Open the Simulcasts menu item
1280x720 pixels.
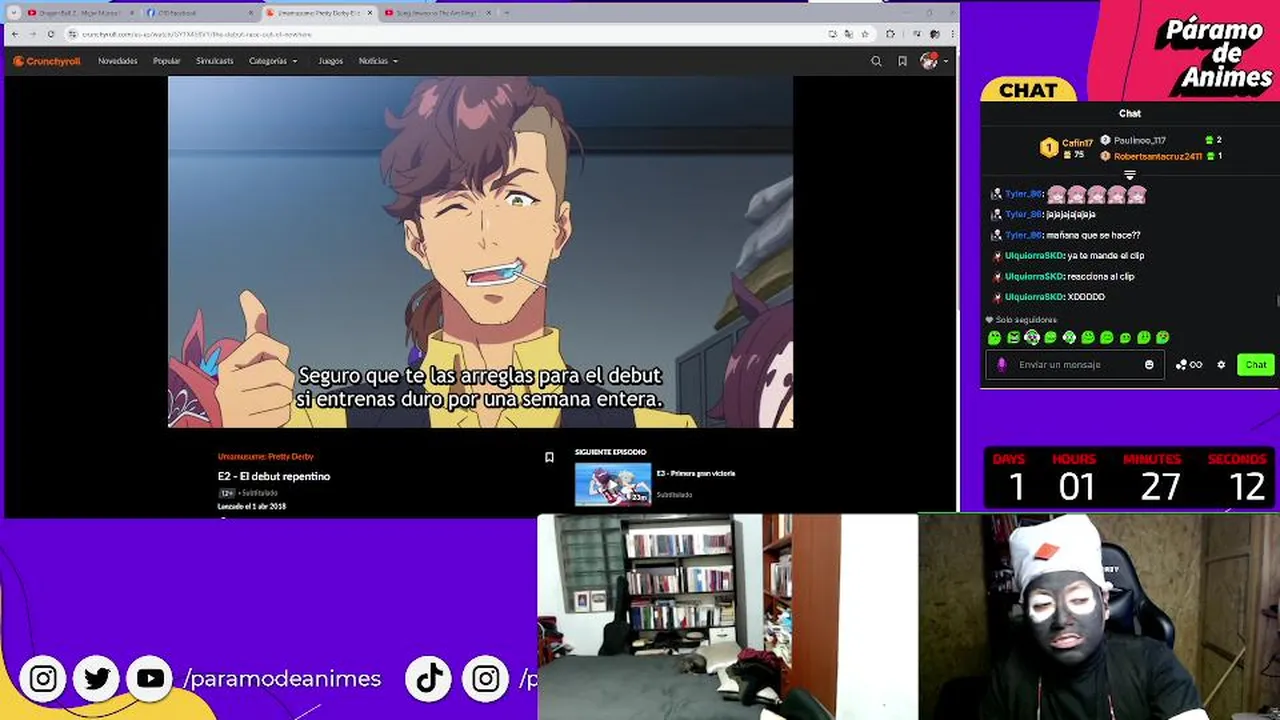tap(214, 61)
